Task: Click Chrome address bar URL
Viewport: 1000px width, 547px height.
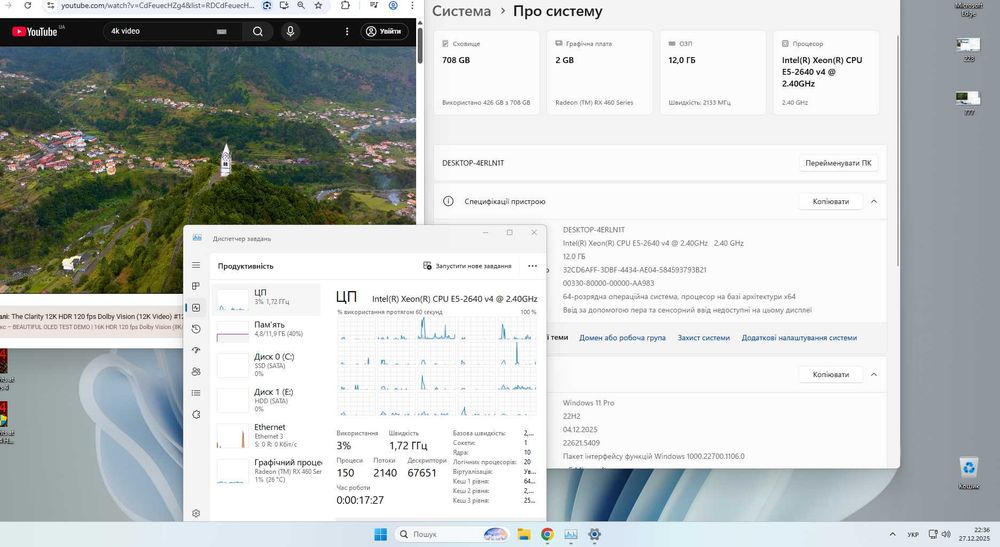Action: coord(157,5)
